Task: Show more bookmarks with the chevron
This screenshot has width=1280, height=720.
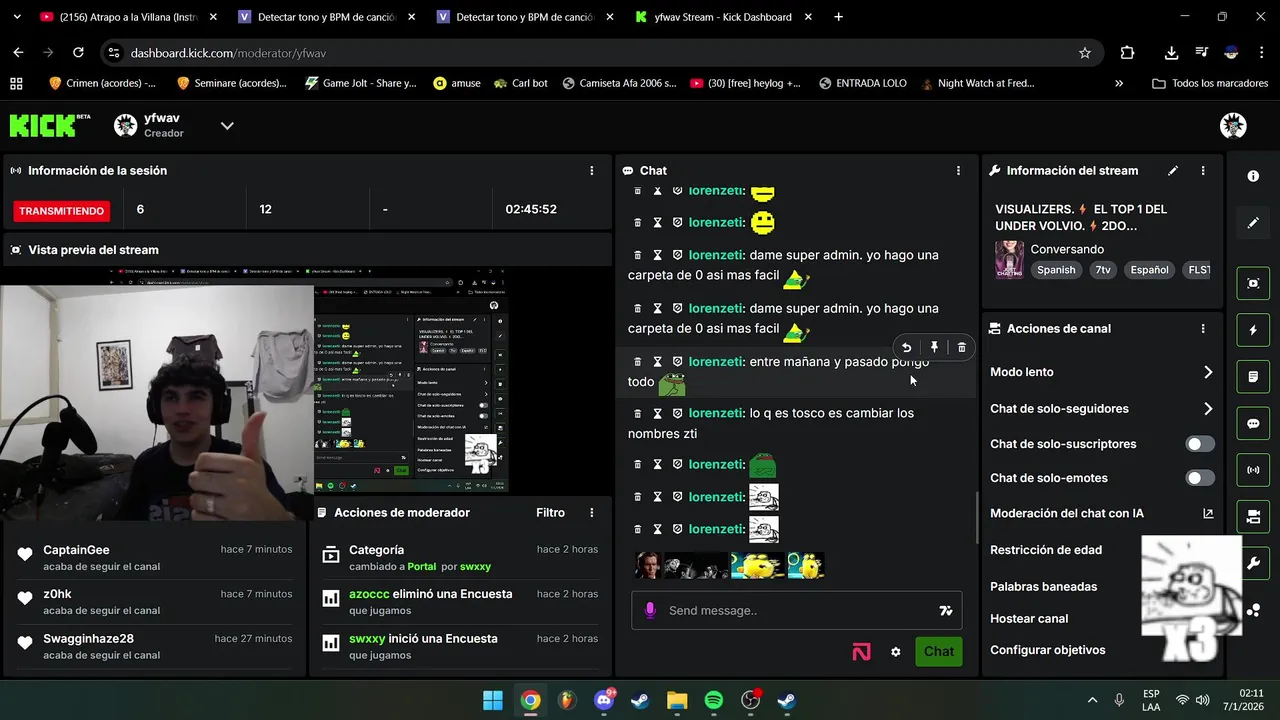Action: tap(1119, 83)
